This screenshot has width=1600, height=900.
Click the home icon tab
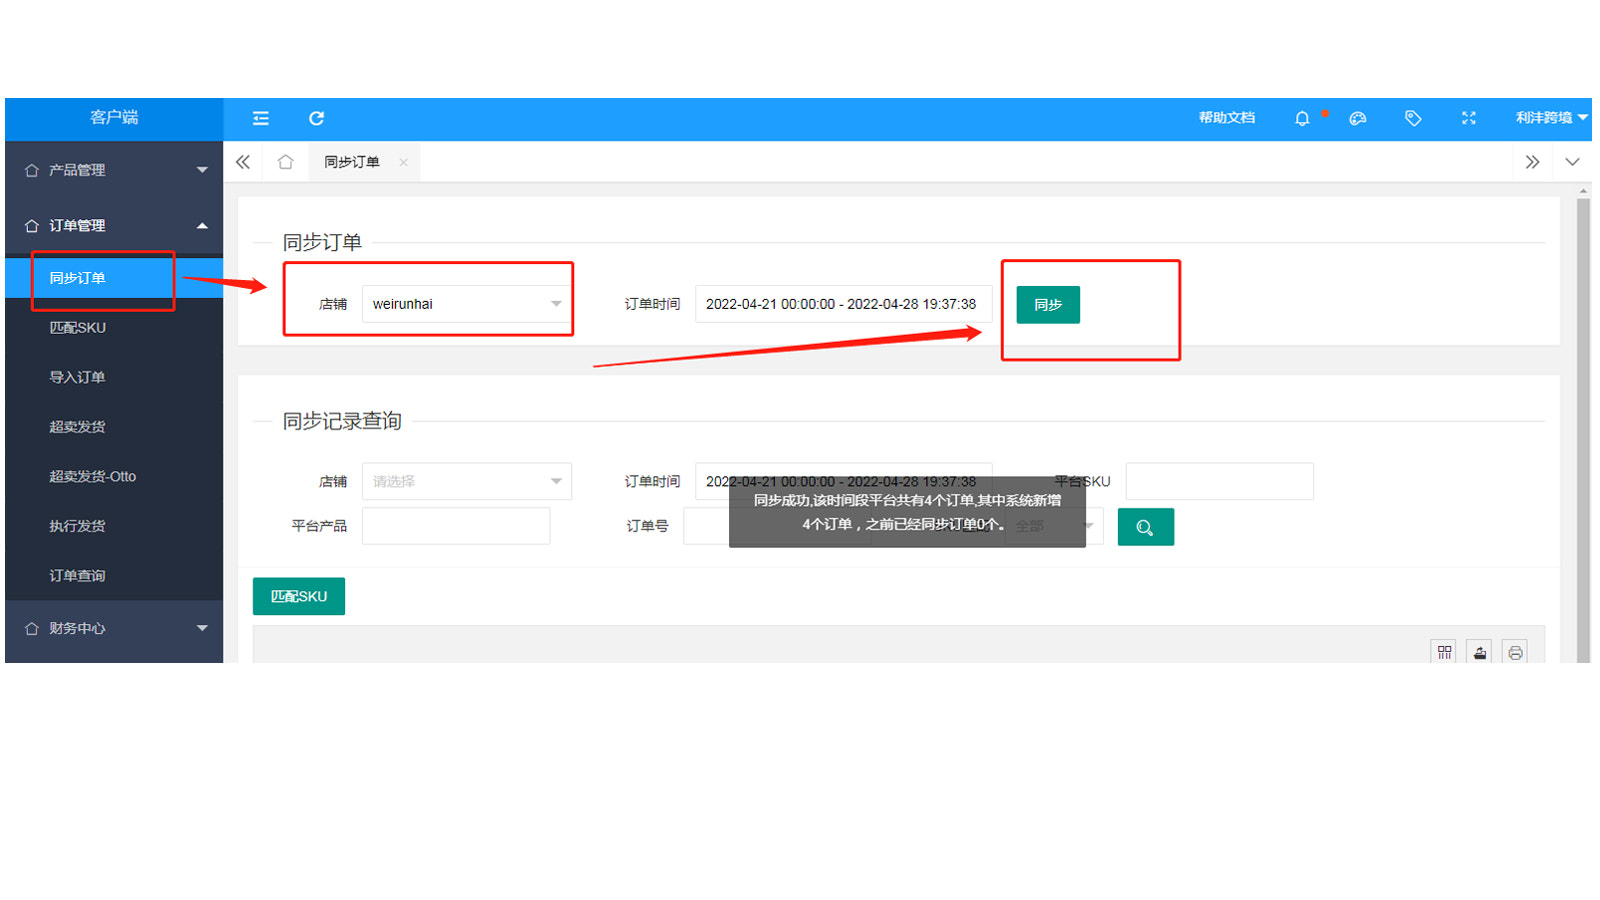285,162
